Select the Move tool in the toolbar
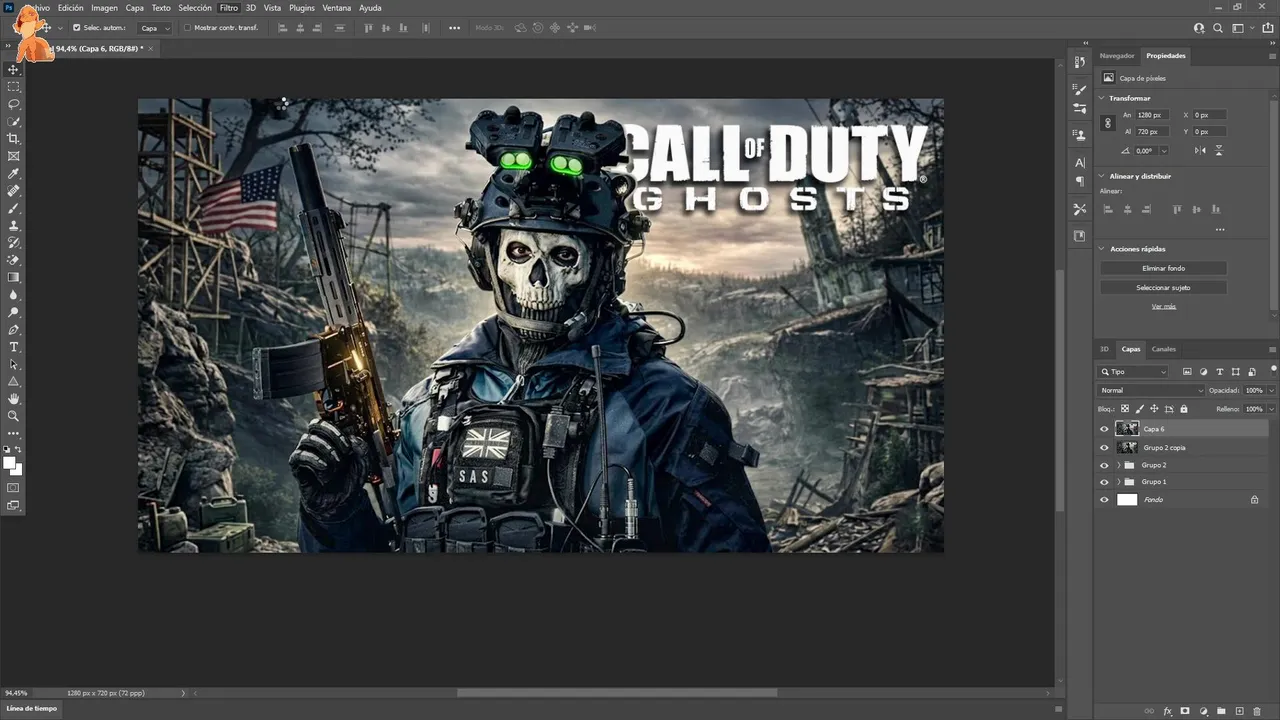 click(x=14, y=69)
